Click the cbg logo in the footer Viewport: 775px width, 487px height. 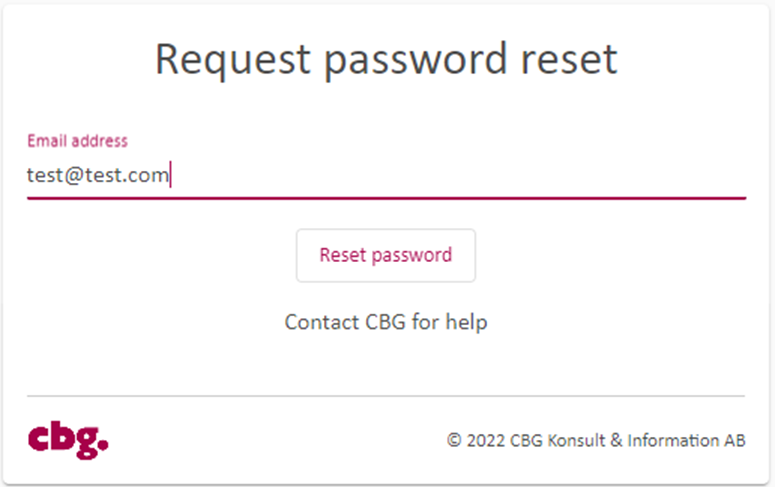point(68,440)
